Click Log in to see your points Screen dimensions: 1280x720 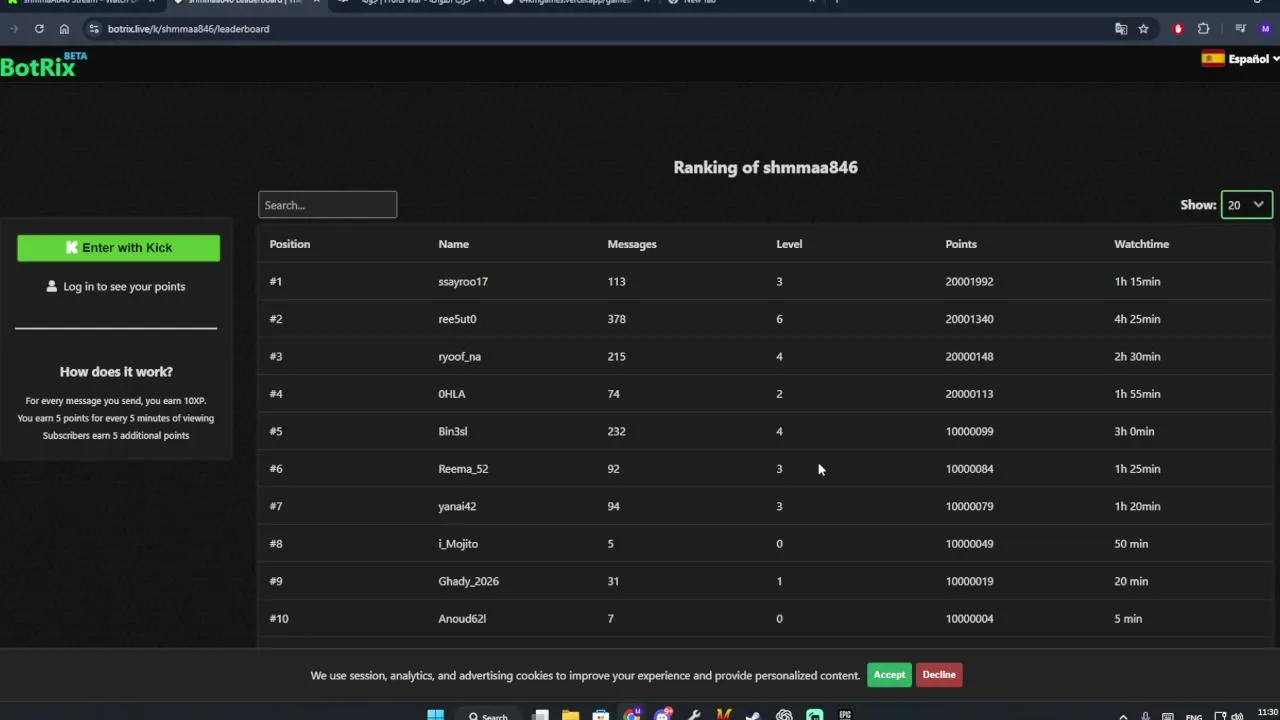tap(116, 287)
